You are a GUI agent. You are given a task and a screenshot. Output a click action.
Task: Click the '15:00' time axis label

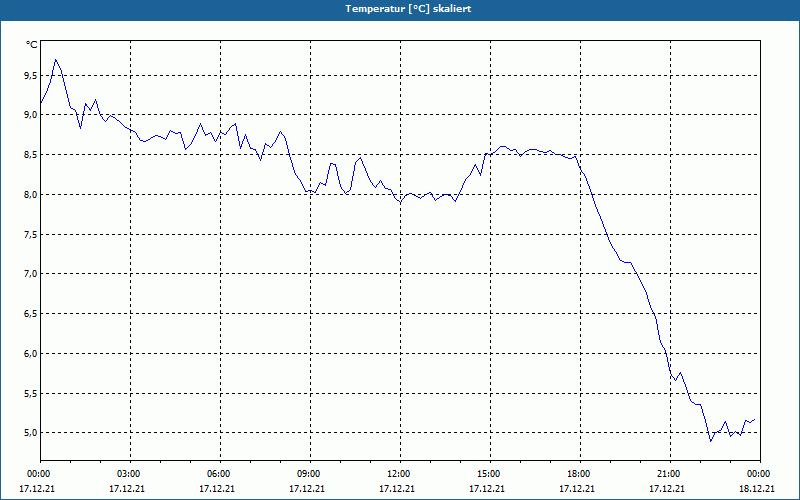(x=490, y=474)
